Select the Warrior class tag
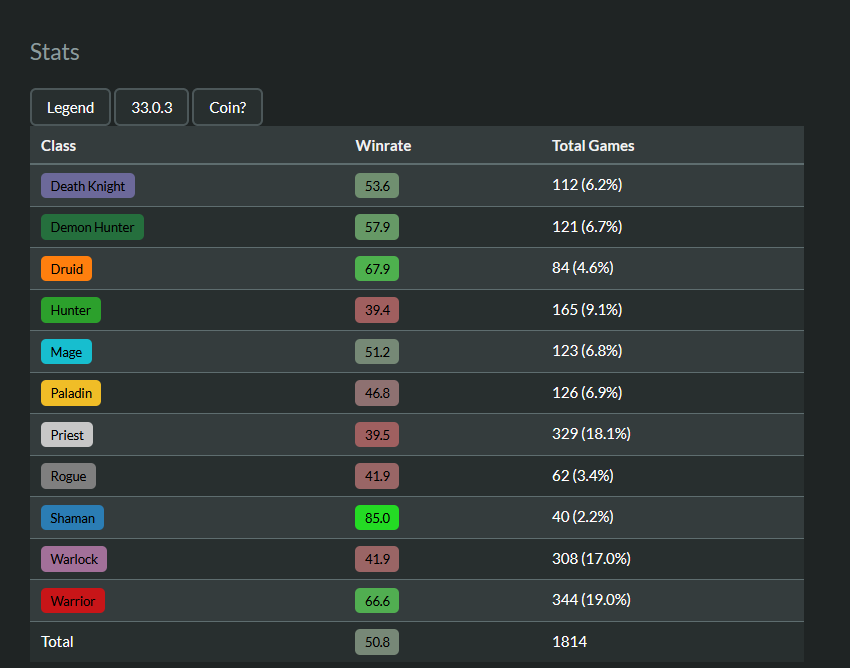The image size is (850, 668). 73,601
